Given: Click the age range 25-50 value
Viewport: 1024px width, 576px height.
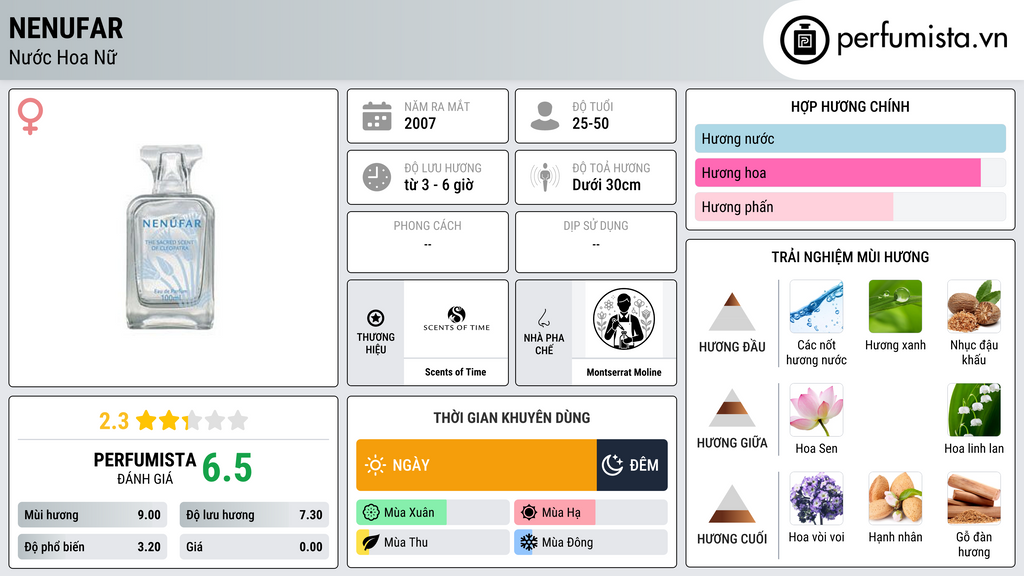Looking at the screenshot, I should pyautogui.click(x=590, y=123).
